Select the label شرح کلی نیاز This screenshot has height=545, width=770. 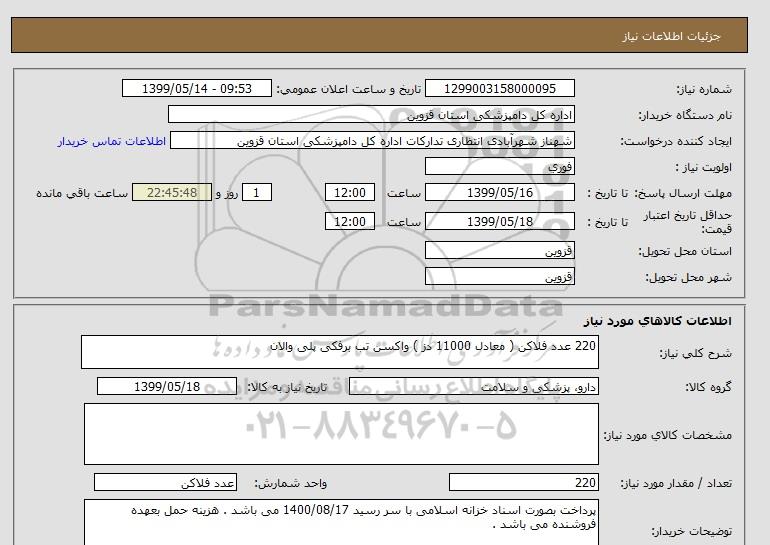[695, 353]
